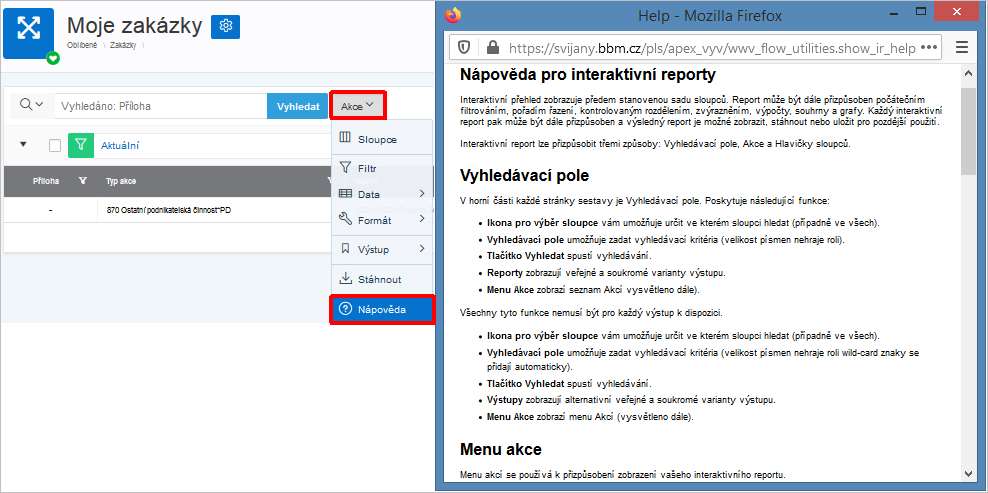Screen dimensions: 988x493
Task: Click Oblíbené breadcrumb link
Action: pyautogui.click(x=82, y=45)
